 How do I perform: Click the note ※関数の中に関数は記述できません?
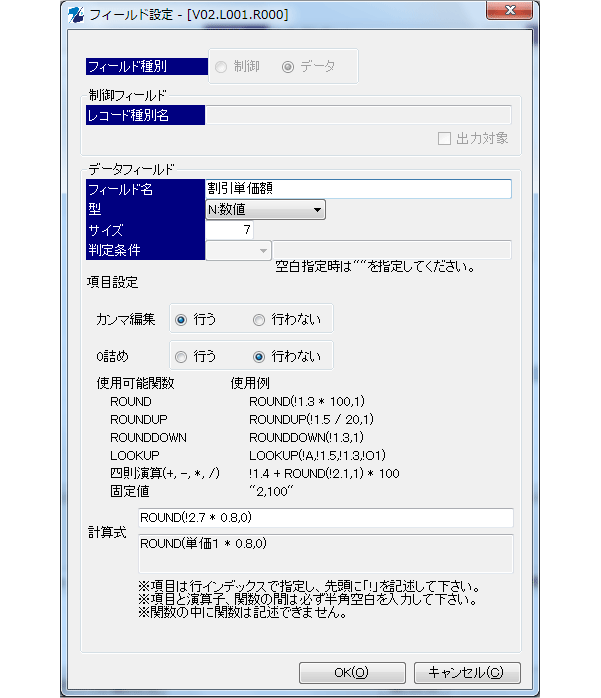click(x=242, y=613)
